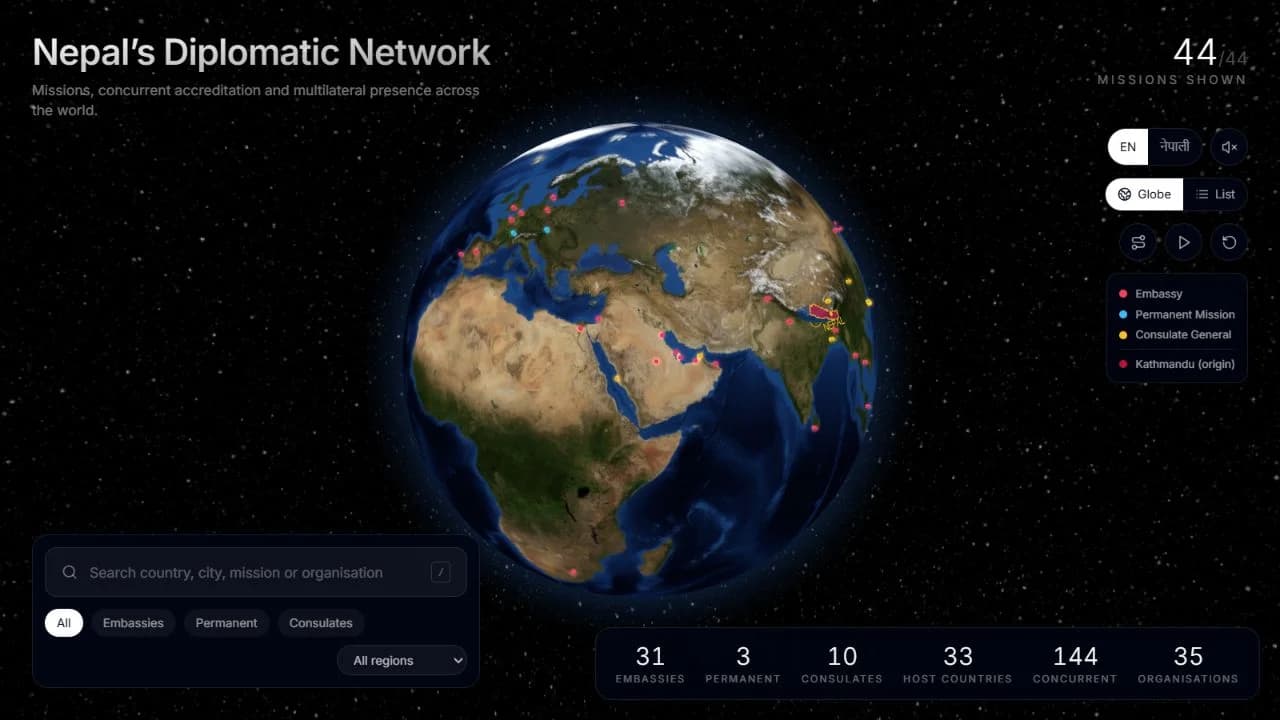Click the 35 Organisations statistic
Image resolution: width=1280 pixels, height=720 pixels.
1188,665
